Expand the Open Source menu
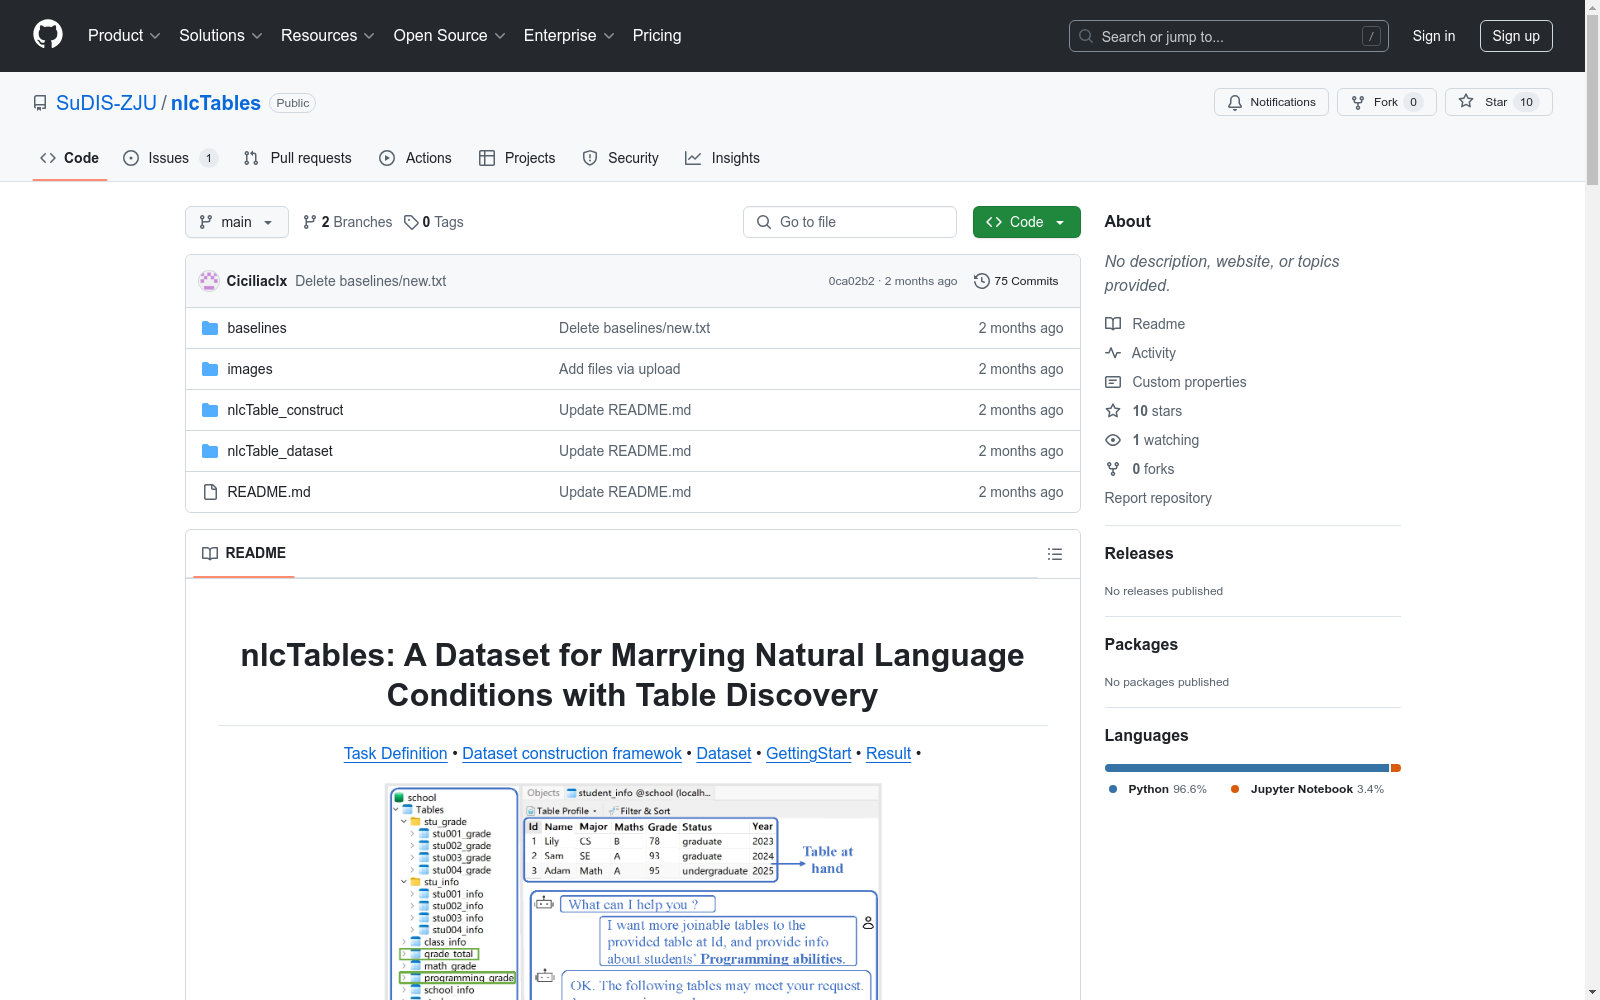This screenshot has width=1600, height=1000. 450,35
